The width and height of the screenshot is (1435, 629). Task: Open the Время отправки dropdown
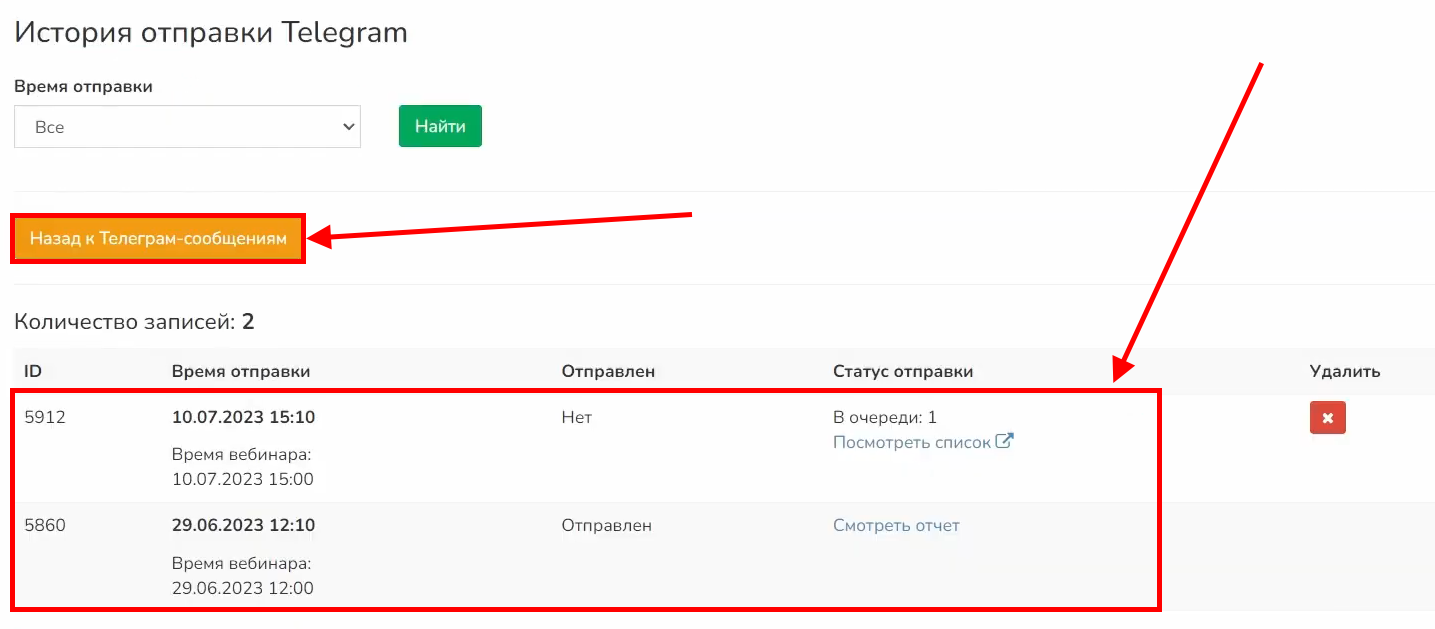pos(187,127)
